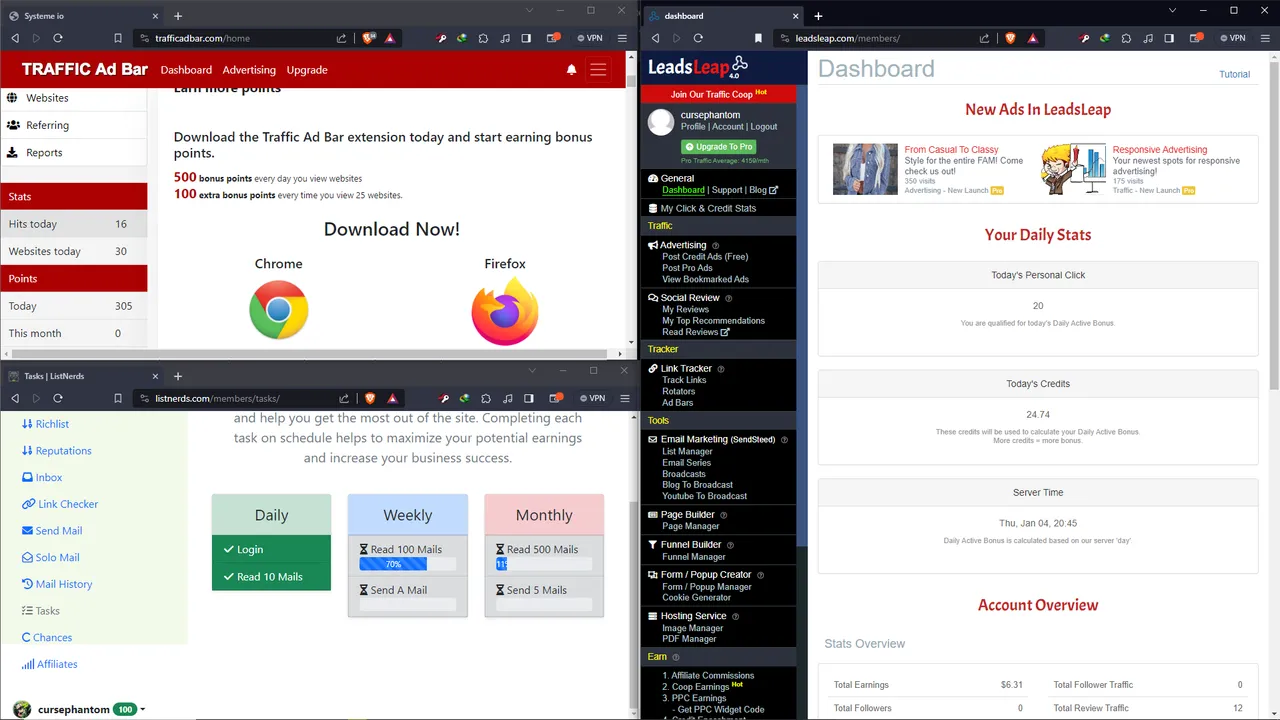Expand cursephantom user dropdown in ListNerds
Viewport: 1280px width, 720px height.
tap(143, 710)
